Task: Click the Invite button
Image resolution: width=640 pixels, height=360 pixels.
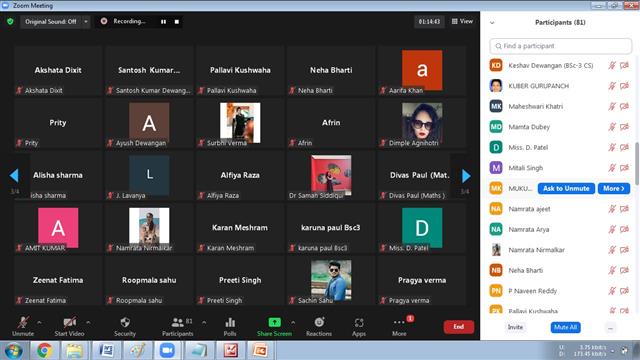Action: tap(515, 327)
